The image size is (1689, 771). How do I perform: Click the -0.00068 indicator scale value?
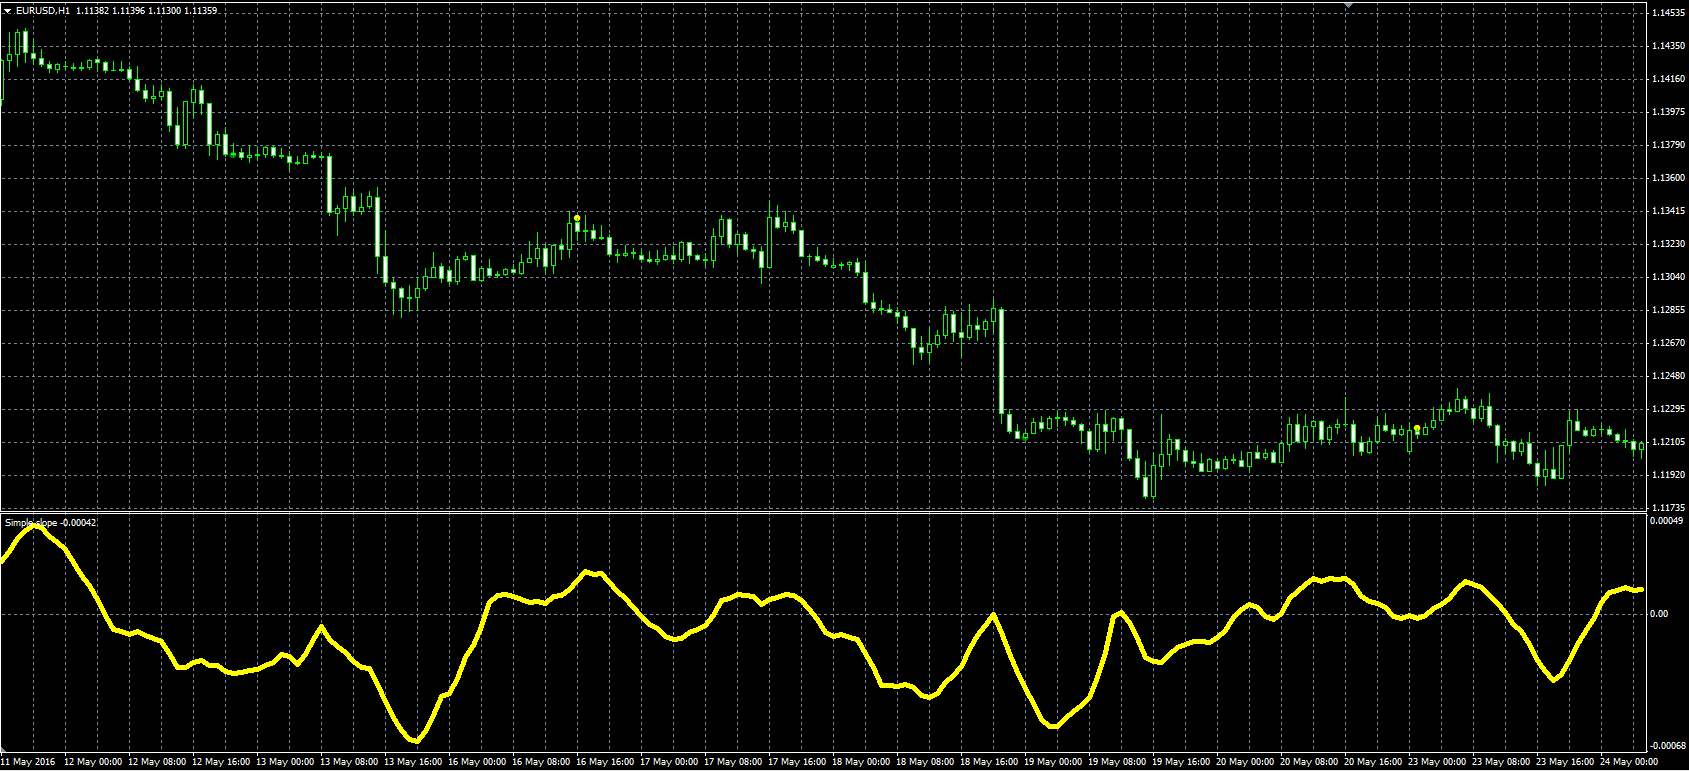1667,746
